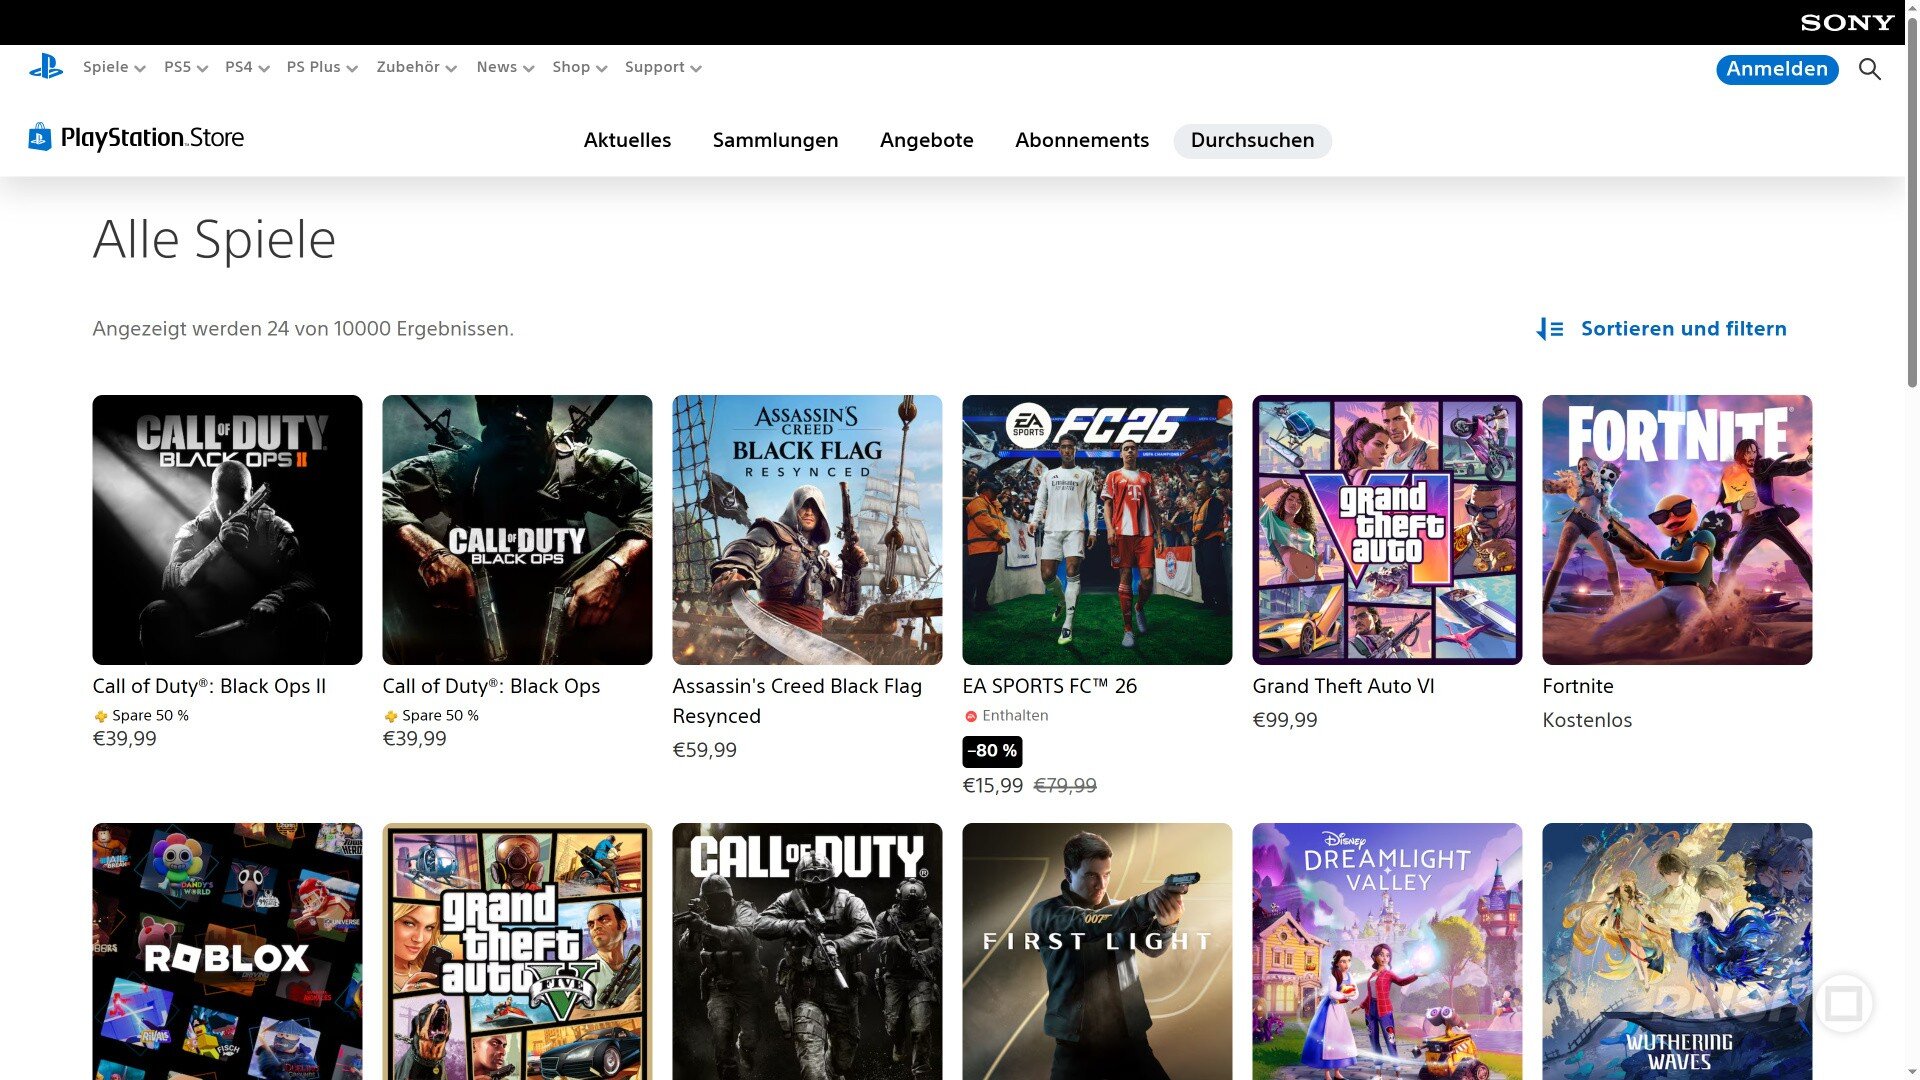This screenshot has height=1080, width=1920.
Task: Switch to the Aktuelles tab
Action: pos(627,141)
